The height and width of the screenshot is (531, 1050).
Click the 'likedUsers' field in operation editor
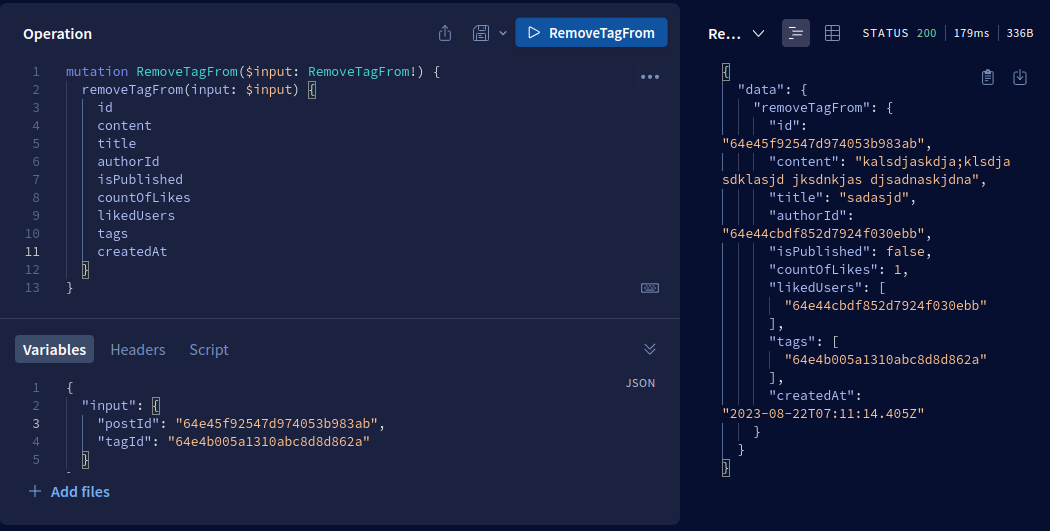[136, 216]
